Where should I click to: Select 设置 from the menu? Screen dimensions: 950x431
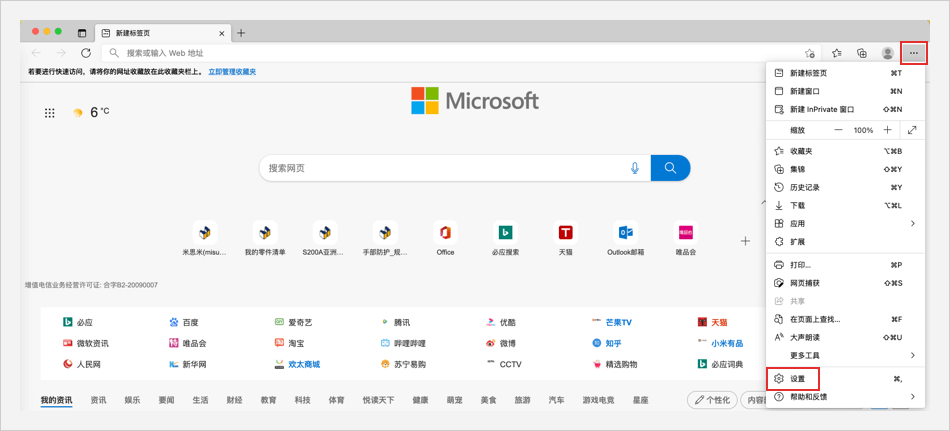pos(797,379)
